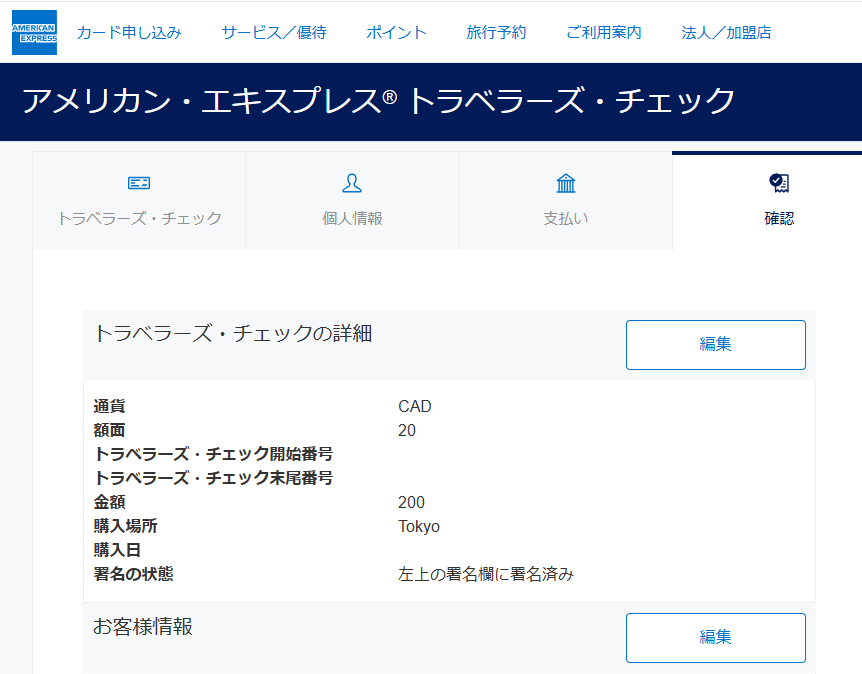
Task: Click the お客様情報 heading
Action: [143, 627]
